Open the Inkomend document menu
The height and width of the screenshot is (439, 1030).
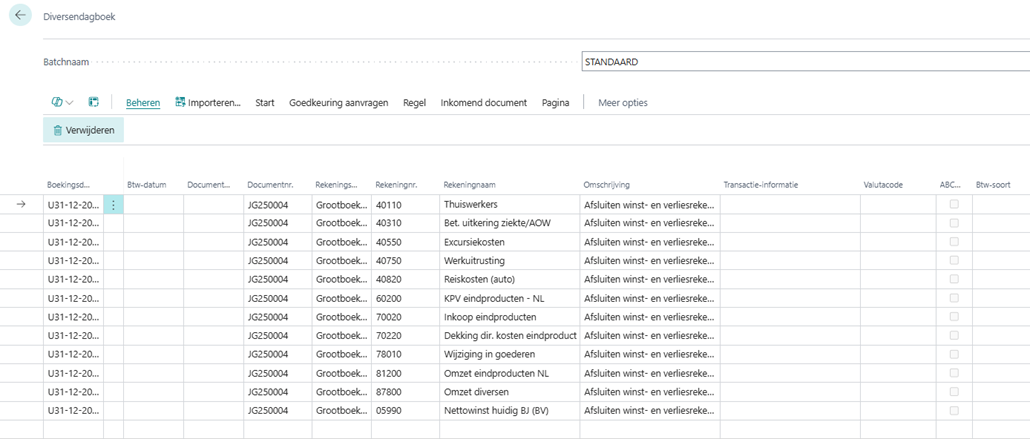[x=484, y=102]
